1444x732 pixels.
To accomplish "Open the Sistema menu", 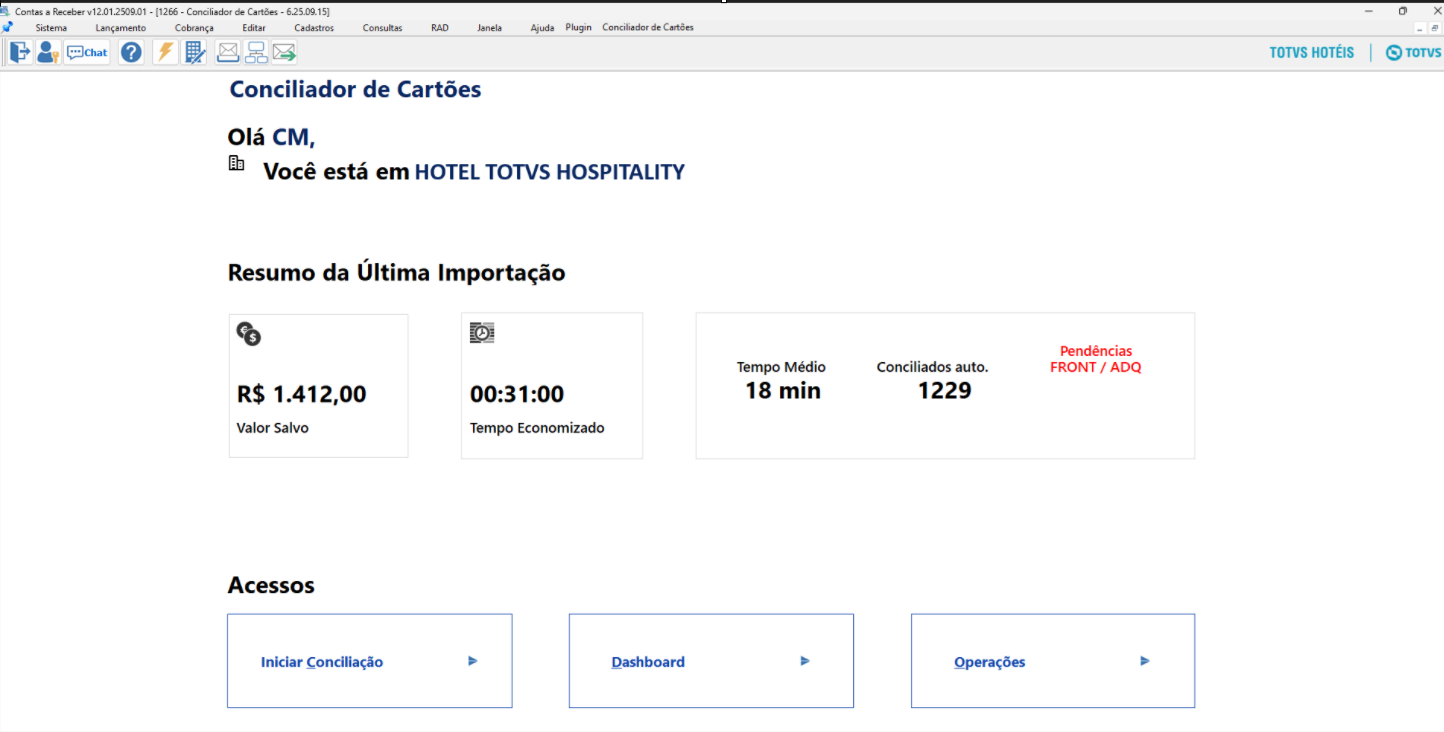I will pos(51,28).
